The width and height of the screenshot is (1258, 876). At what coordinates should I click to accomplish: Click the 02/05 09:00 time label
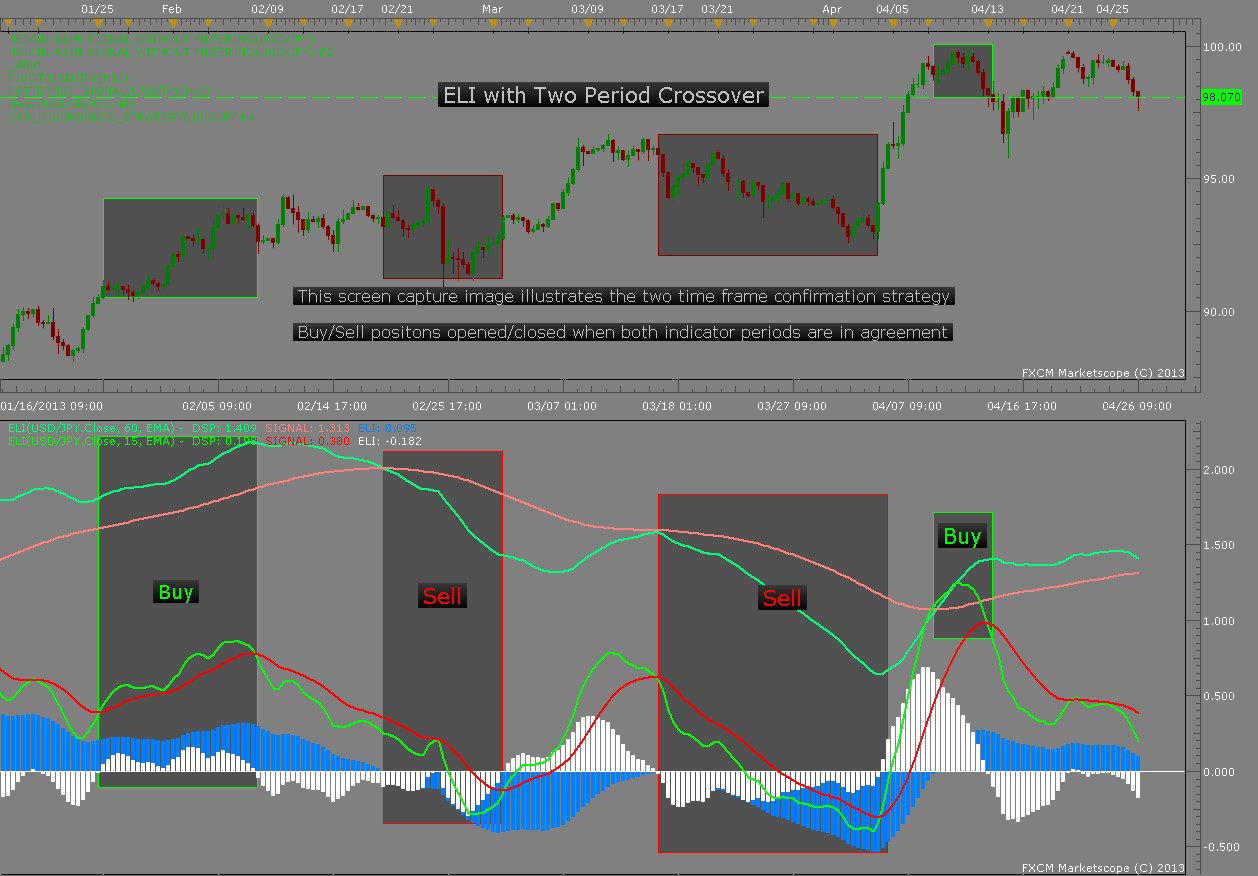[x=217, y=406]
